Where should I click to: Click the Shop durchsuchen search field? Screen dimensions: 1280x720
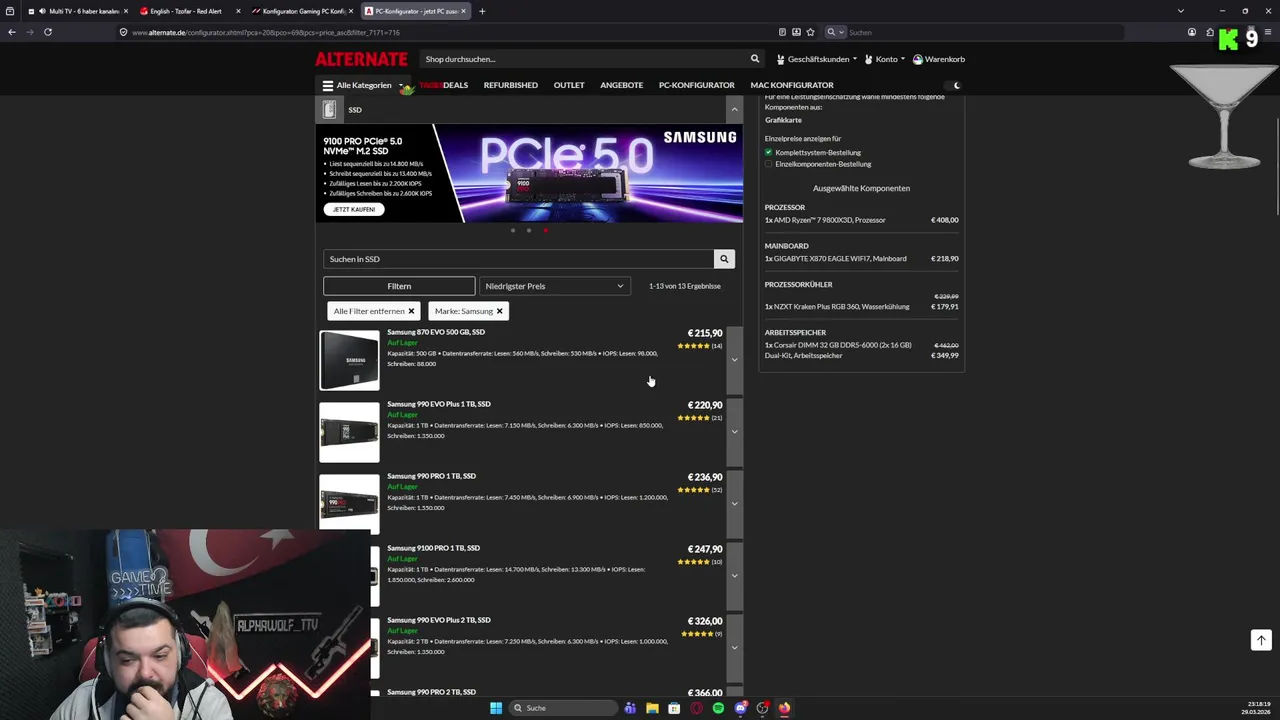(584, 59)
